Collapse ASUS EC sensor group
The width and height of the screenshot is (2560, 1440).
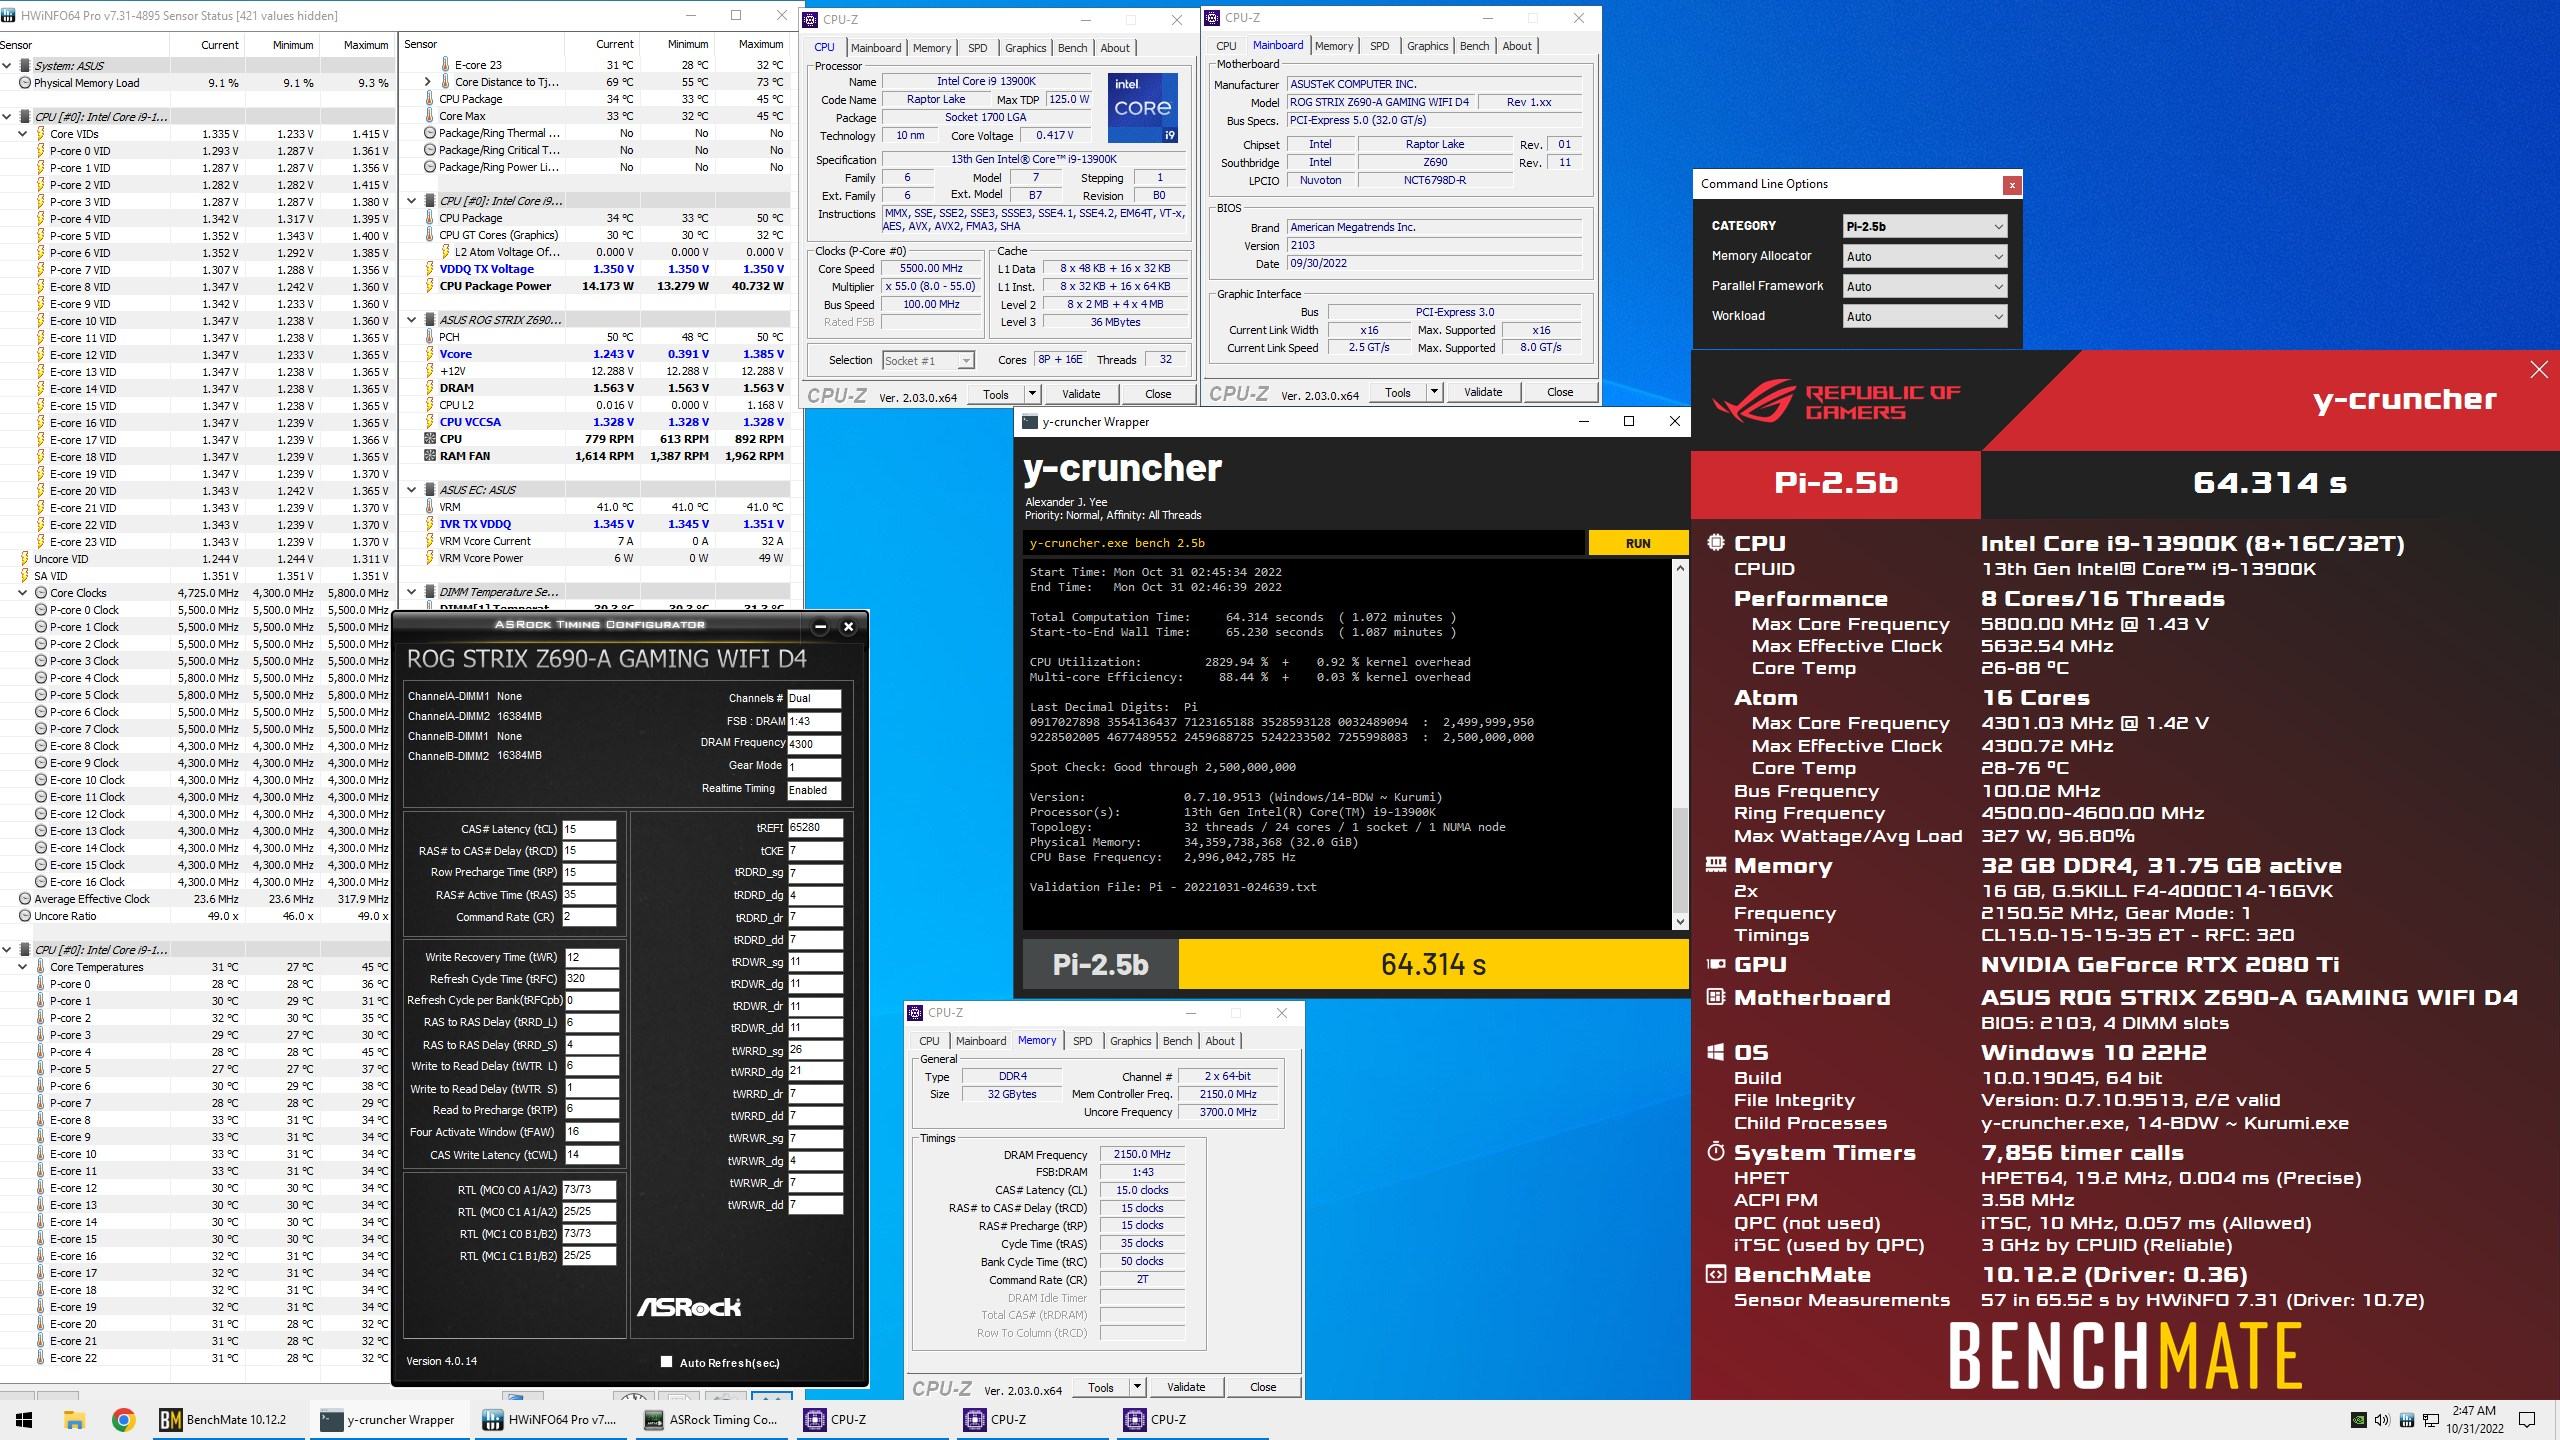click(411, 490)
